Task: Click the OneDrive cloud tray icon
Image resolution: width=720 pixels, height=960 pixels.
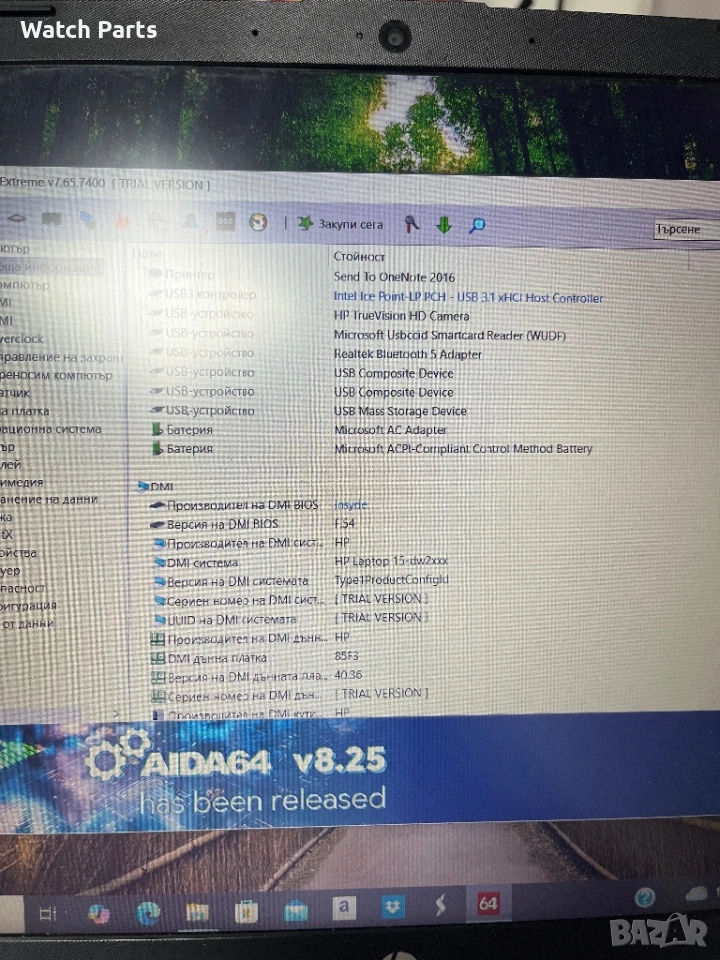Action: [x=696, y=894]
